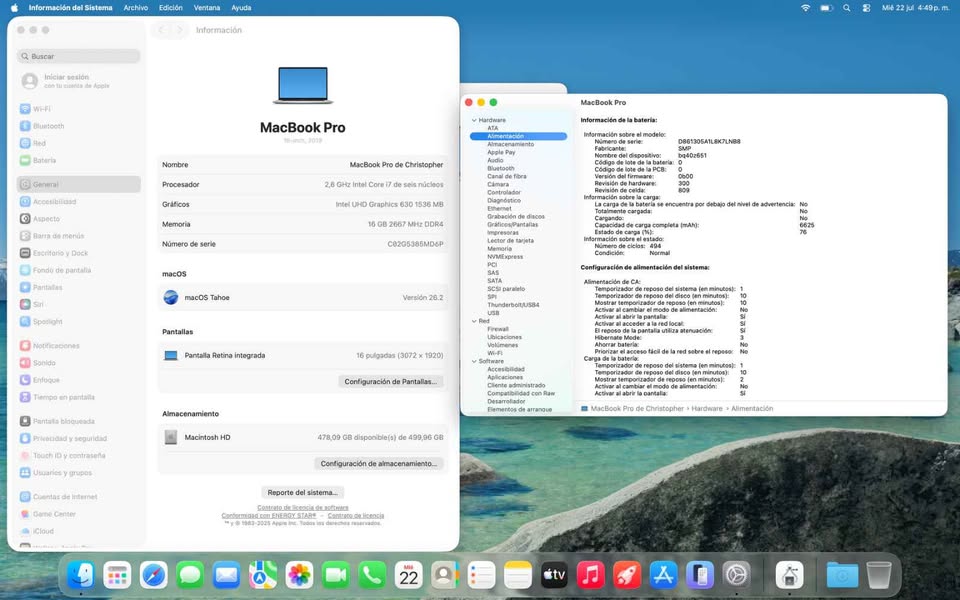Open the Edición menu
960x600 pixels.
click(171, 8)
